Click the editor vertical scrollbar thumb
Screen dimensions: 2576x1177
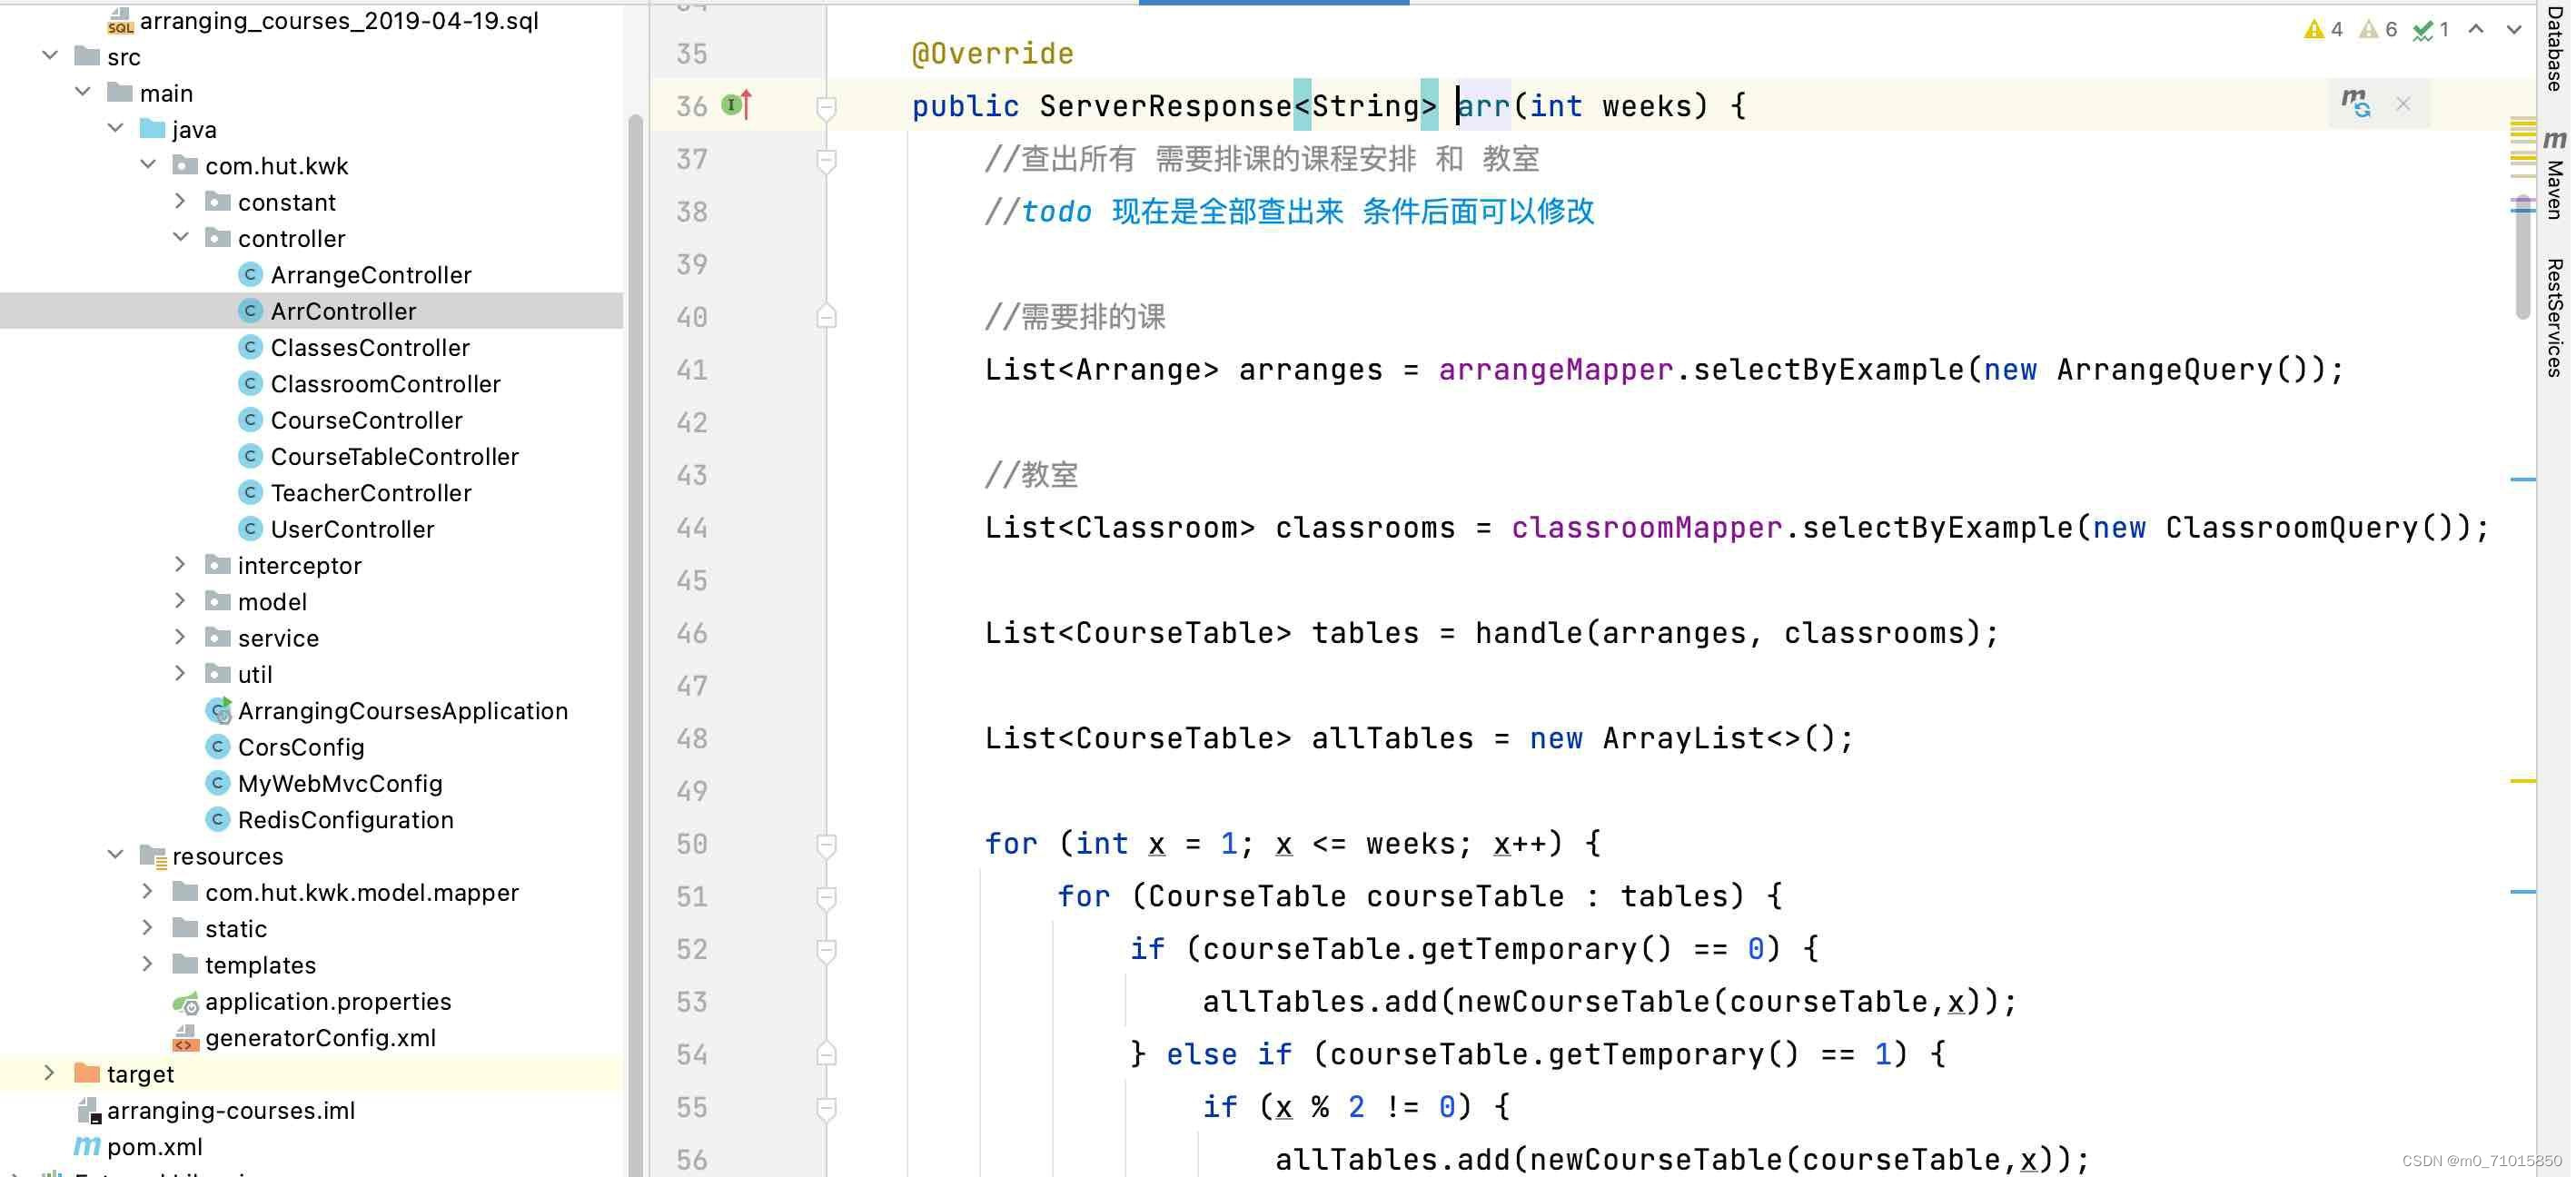tap(2523, 260)
